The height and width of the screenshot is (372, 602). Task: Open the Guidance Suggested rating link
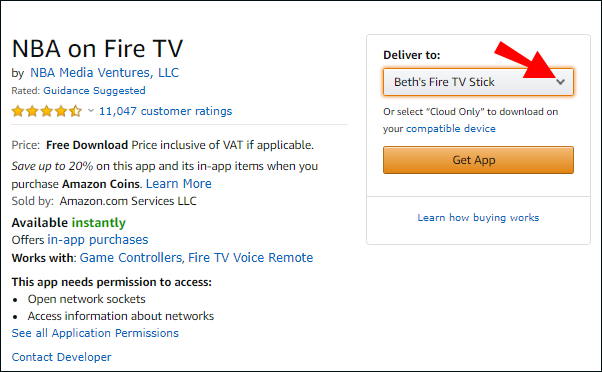pos(94,91)
